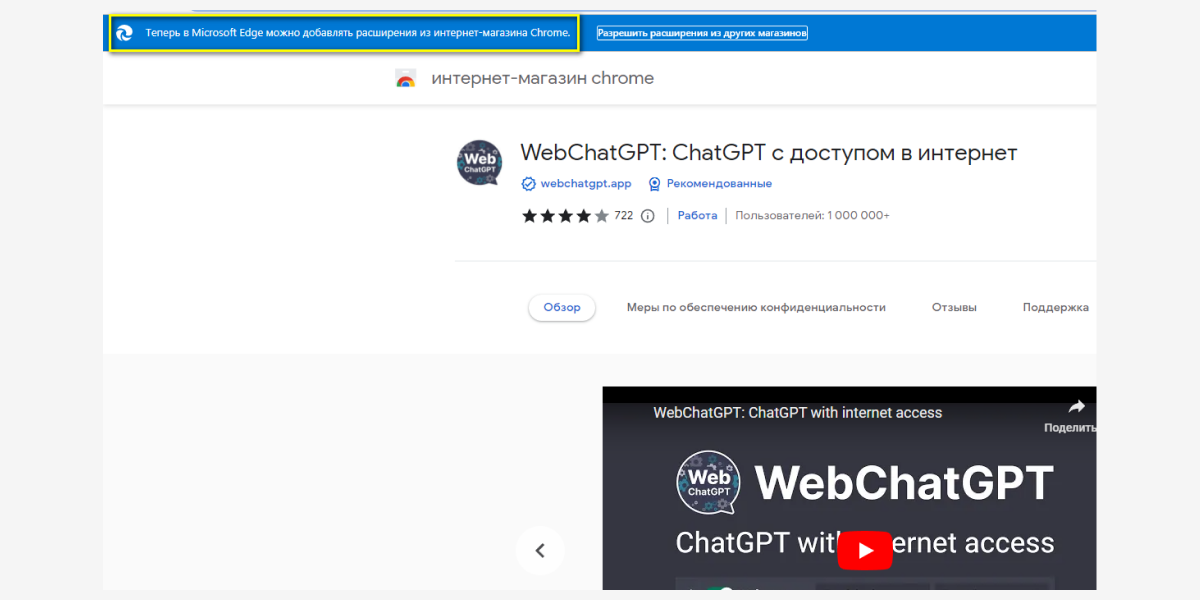This screenshot has height=600, width=1200.
Task: Click 'Разрешить расширения из других магазинов' button
Action: click(702, 33)
